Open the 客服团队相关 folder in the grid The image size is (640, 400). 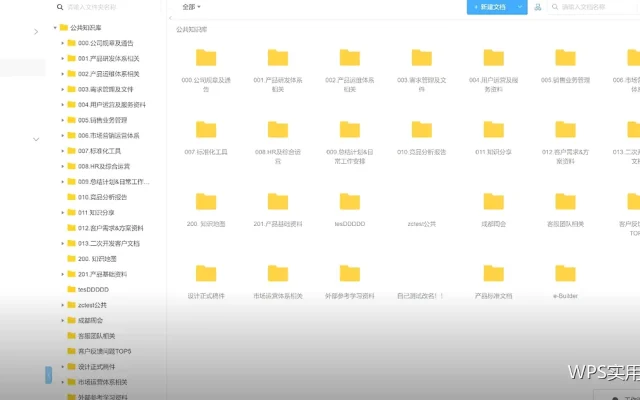tap(565, 202)
